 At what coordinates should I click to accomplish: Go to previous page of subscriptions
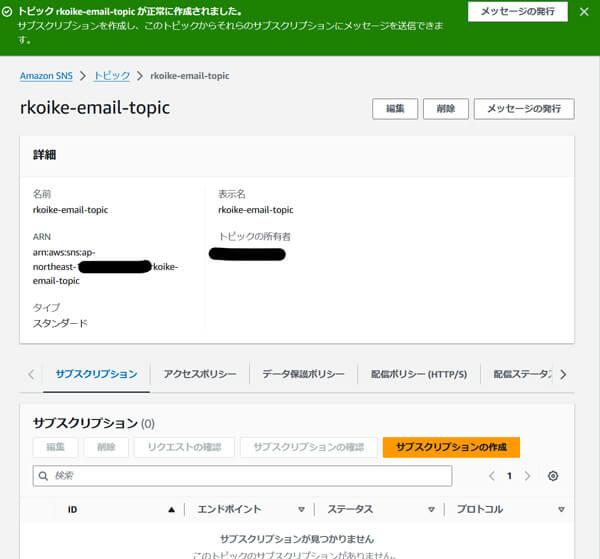(492, 476)
